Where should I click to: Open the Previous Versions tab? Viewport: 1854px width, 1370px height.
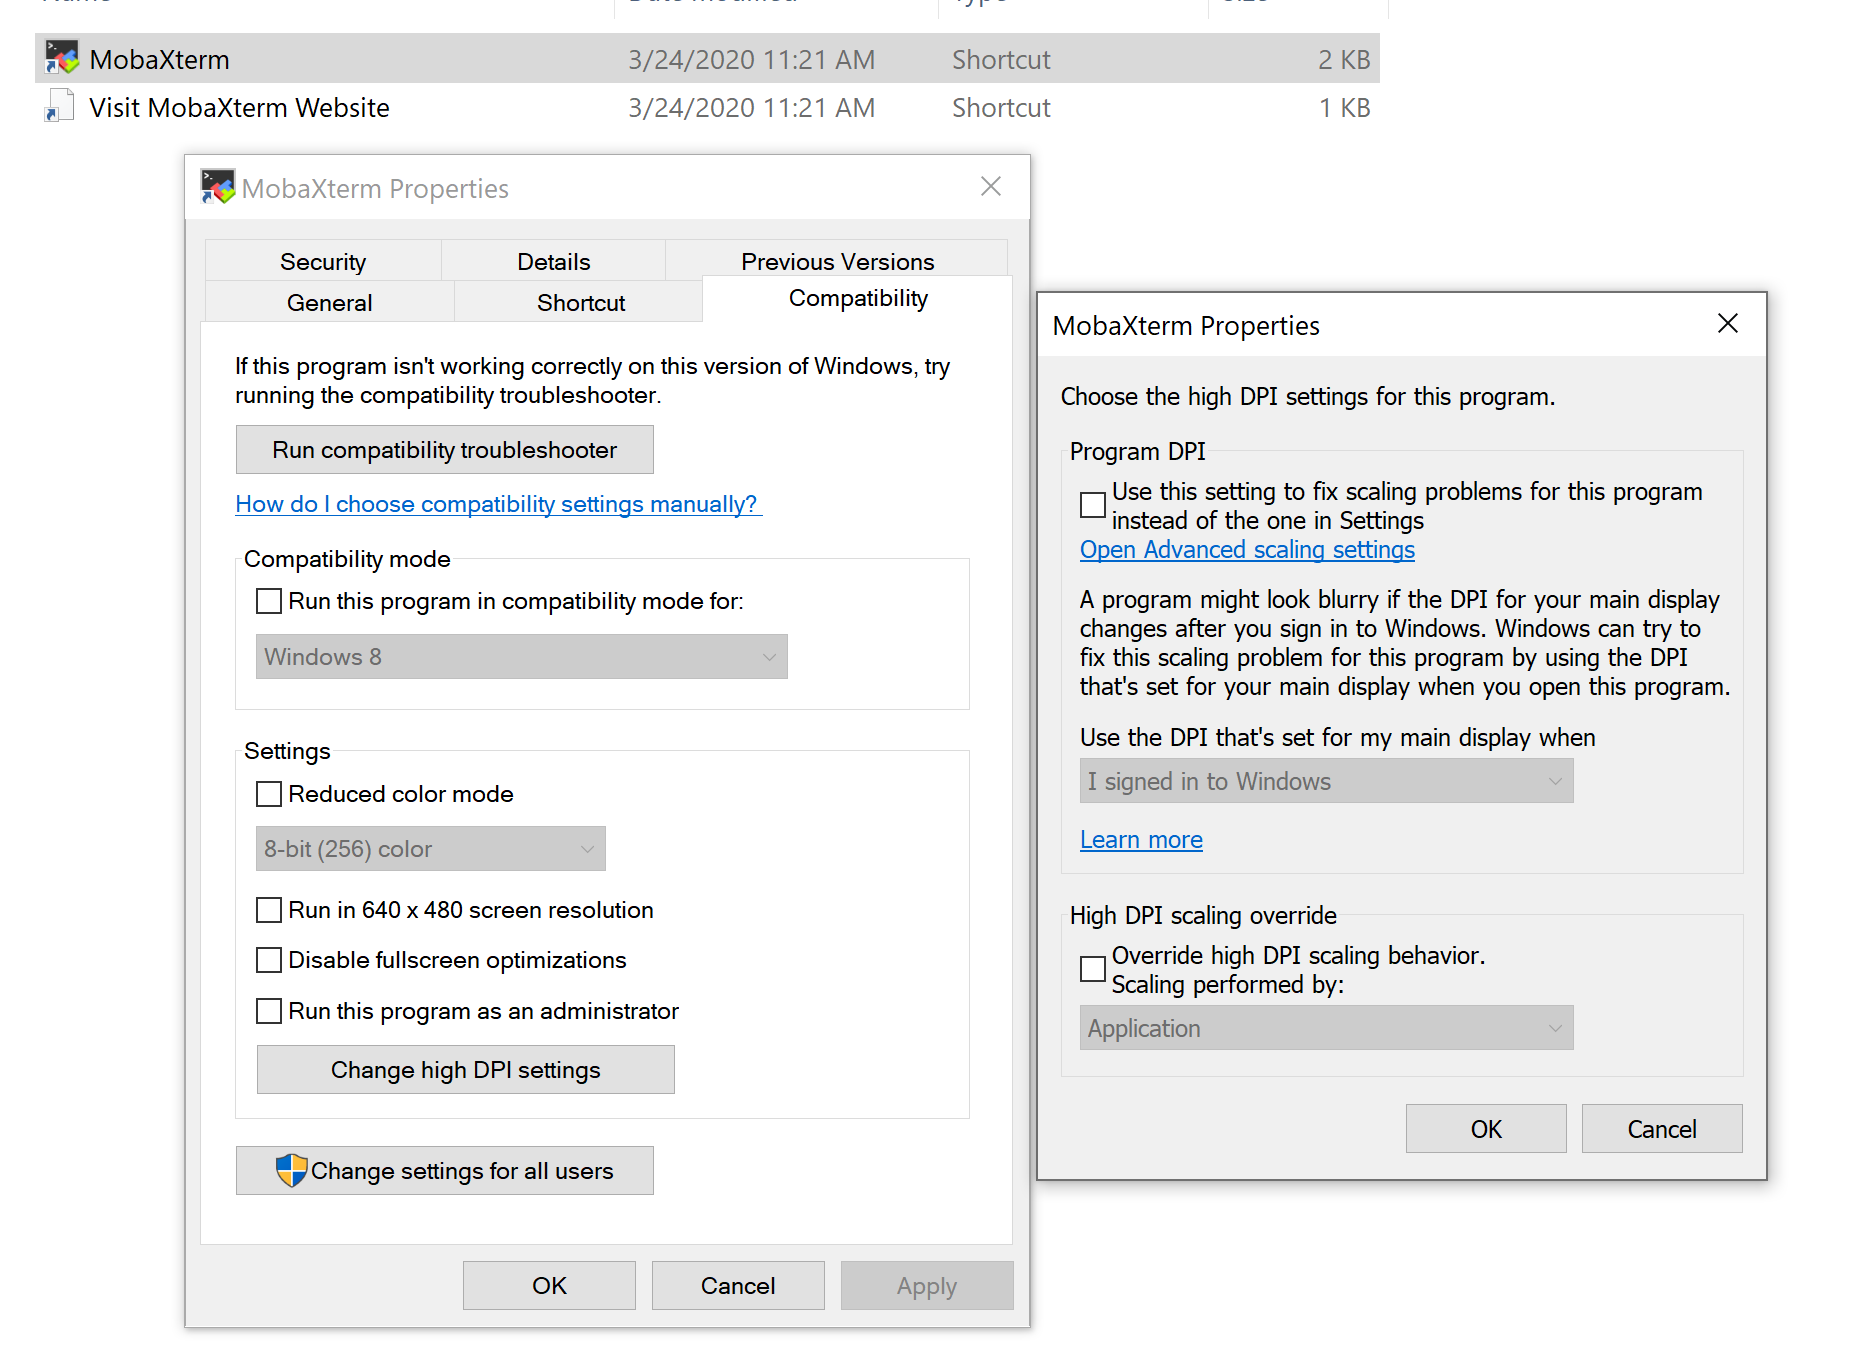[x=837, y=261]
